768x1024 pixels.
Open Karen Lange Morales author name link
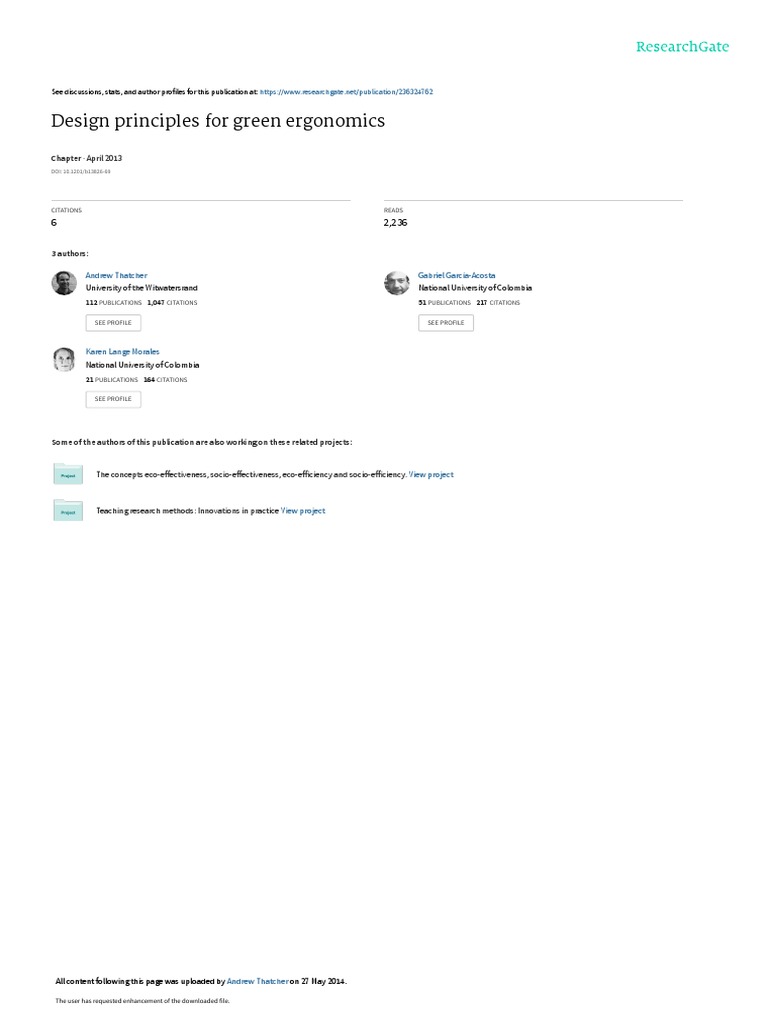122,352
